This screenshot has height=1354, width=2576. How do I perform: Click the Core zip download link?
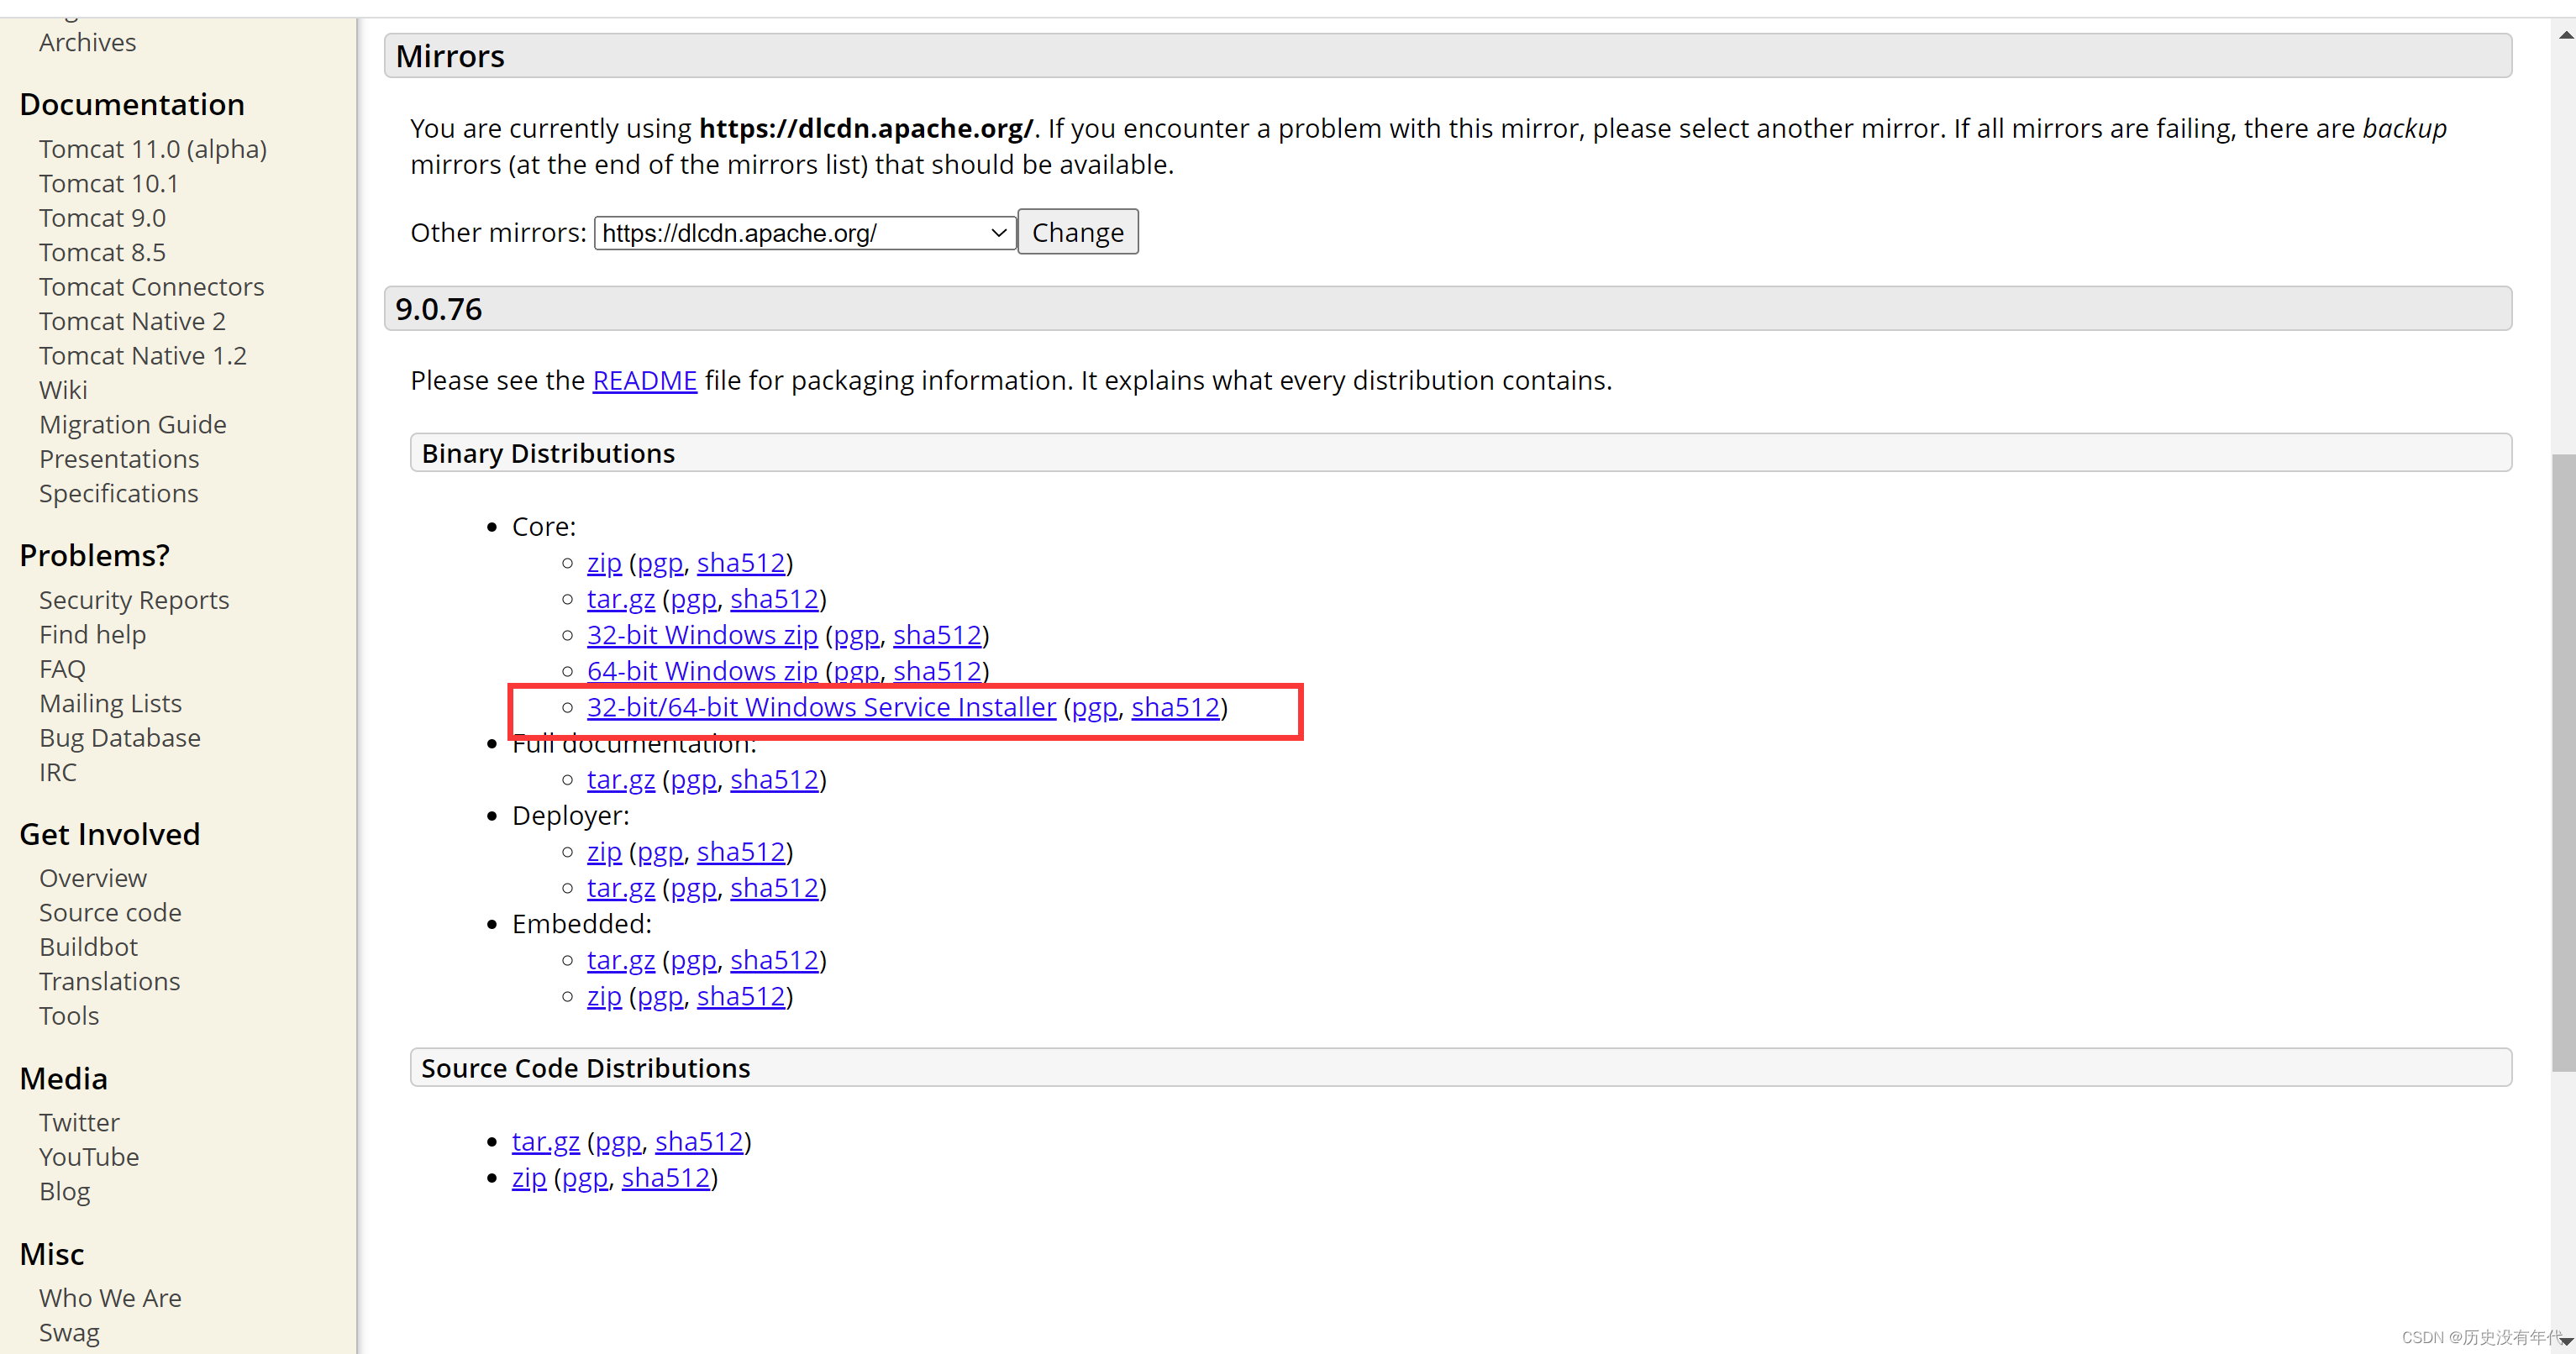[x=603, y=563]
